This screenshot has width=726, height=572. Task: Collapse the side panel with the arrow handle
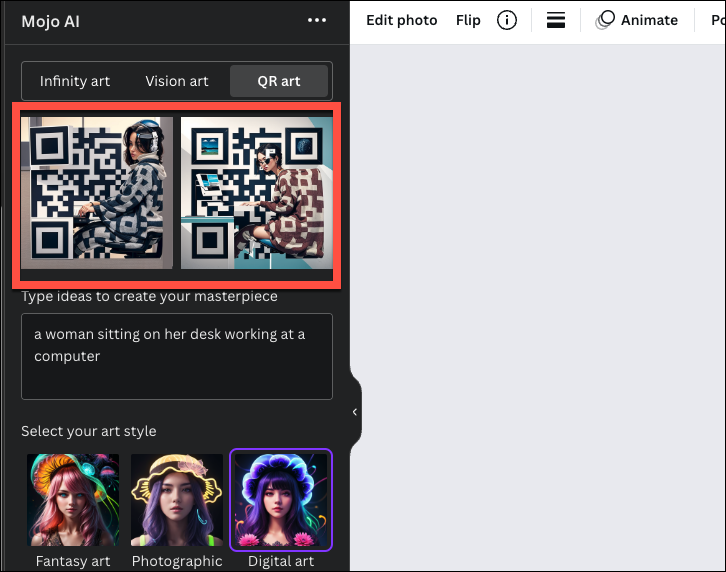pyautogui.click(x=355, y=412)
